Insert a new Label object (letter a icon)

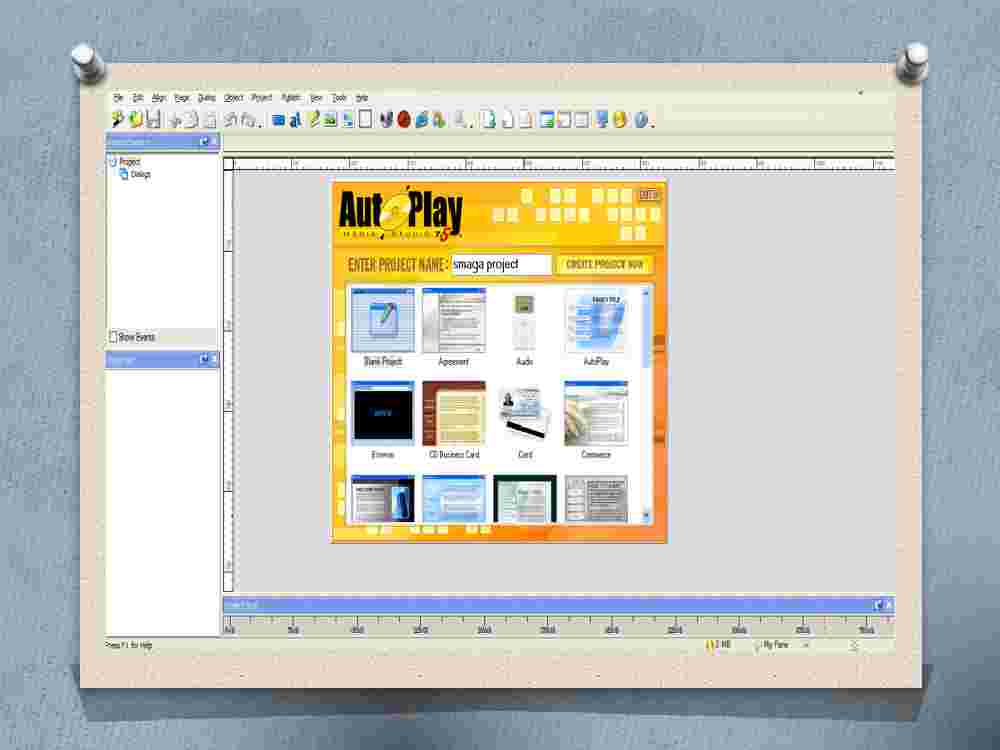tap(295, 120)
